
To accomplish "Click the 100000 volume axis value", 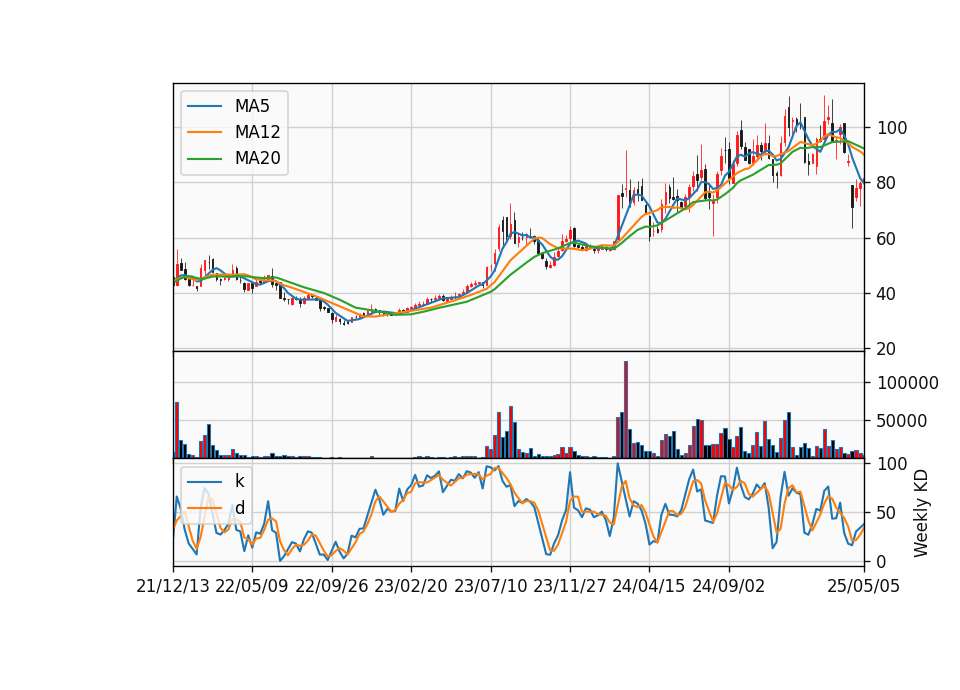I will [x=908, y=383].
